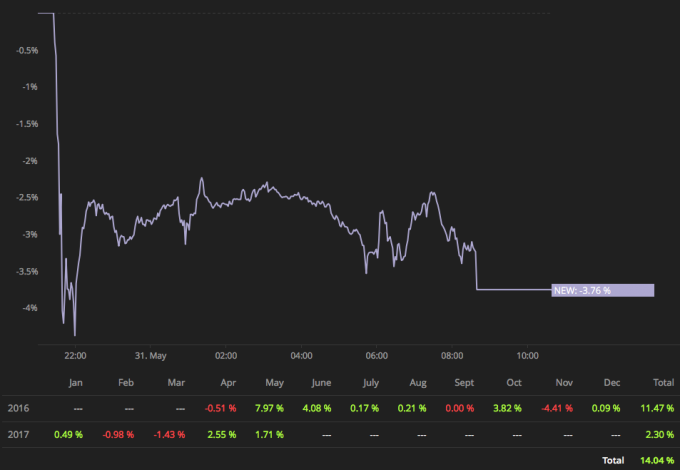Click the 06:00 time axis label
The height and width of the screenshot is (470, 680).
pyautogui.click(x=376, y=356)
